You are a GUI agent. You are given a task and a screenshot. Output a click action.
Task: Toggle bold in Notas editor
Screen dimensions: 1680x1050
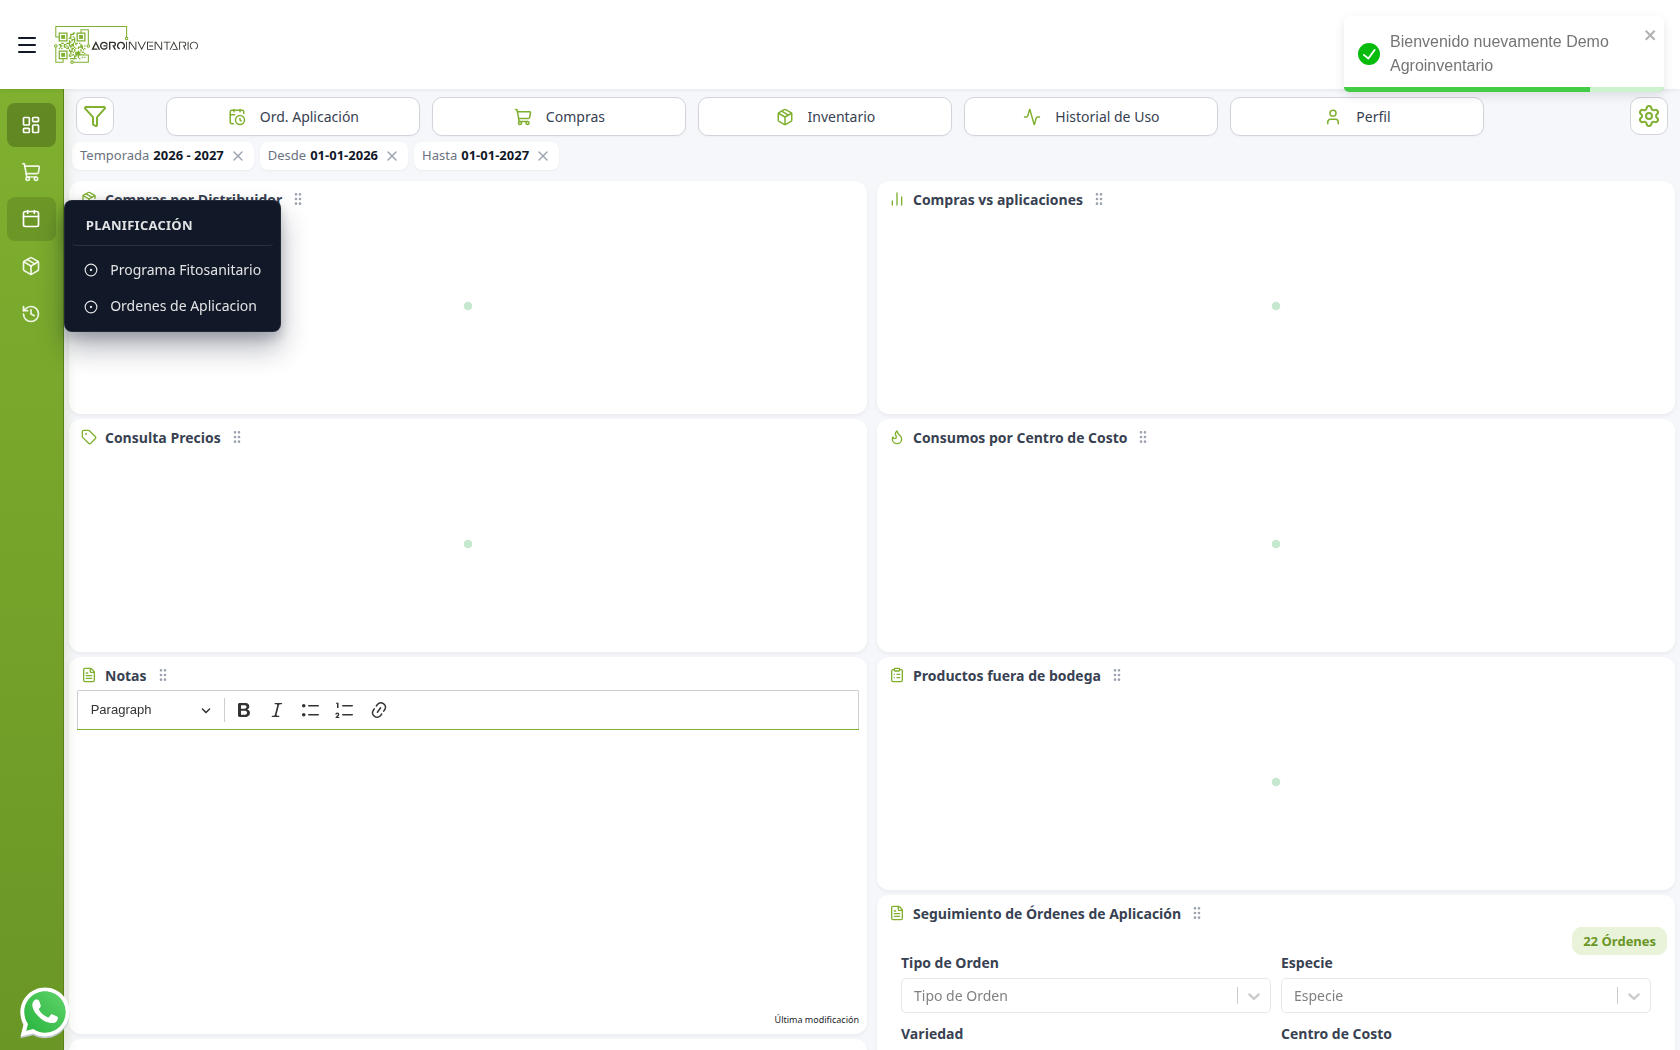pyautogui.click(x=243, y=710)
